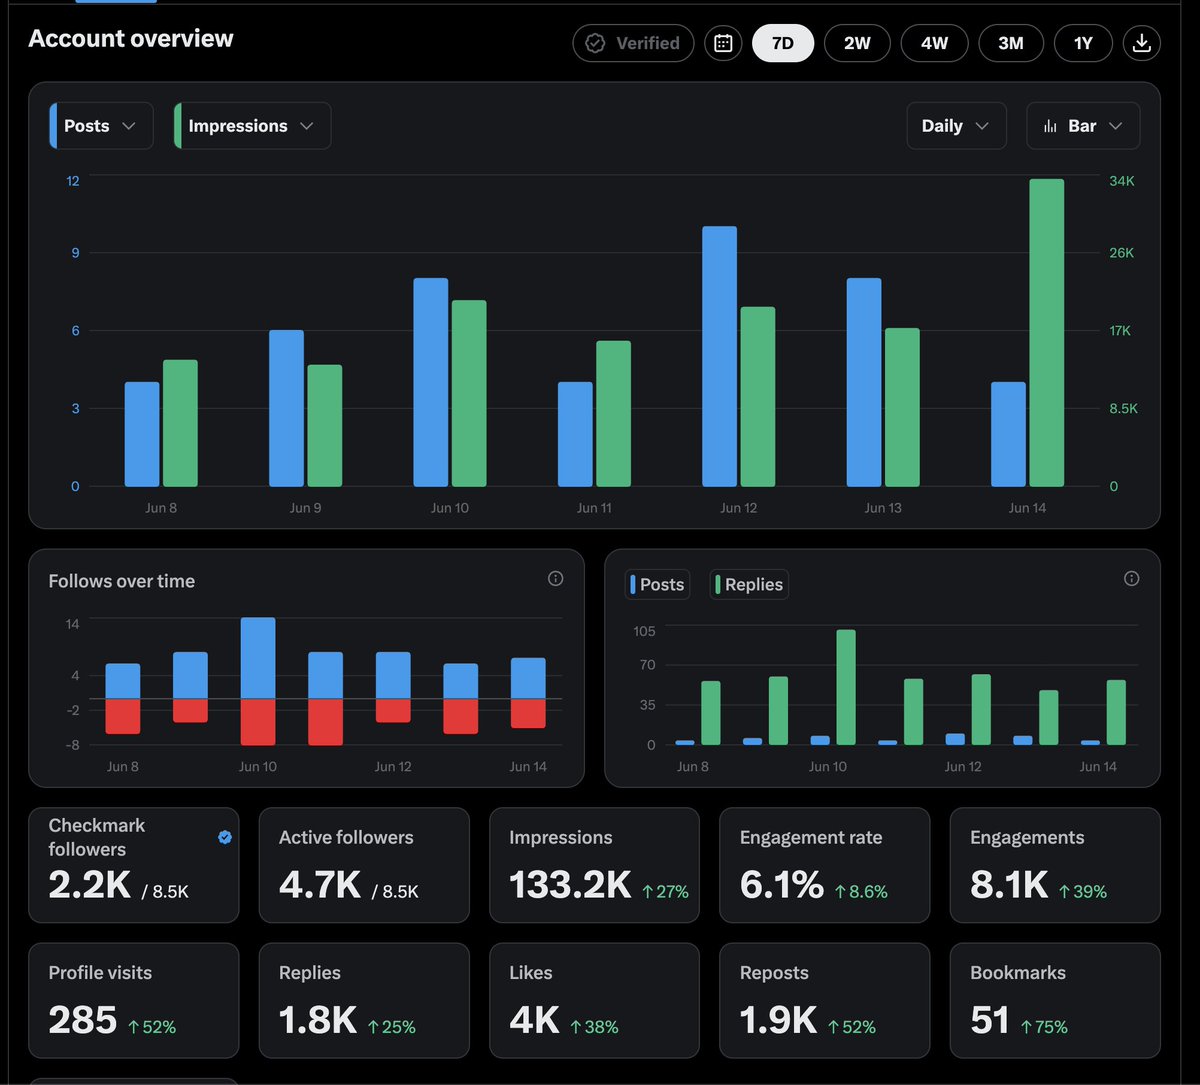Open the Impressions 133.2K card

(x=594, y=865)
